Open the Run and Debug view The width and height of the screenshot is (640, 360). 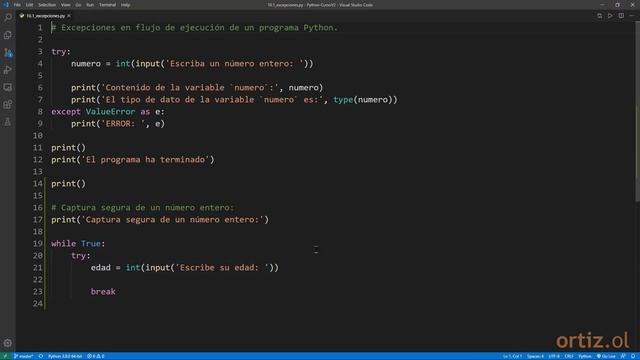(8, 70)
